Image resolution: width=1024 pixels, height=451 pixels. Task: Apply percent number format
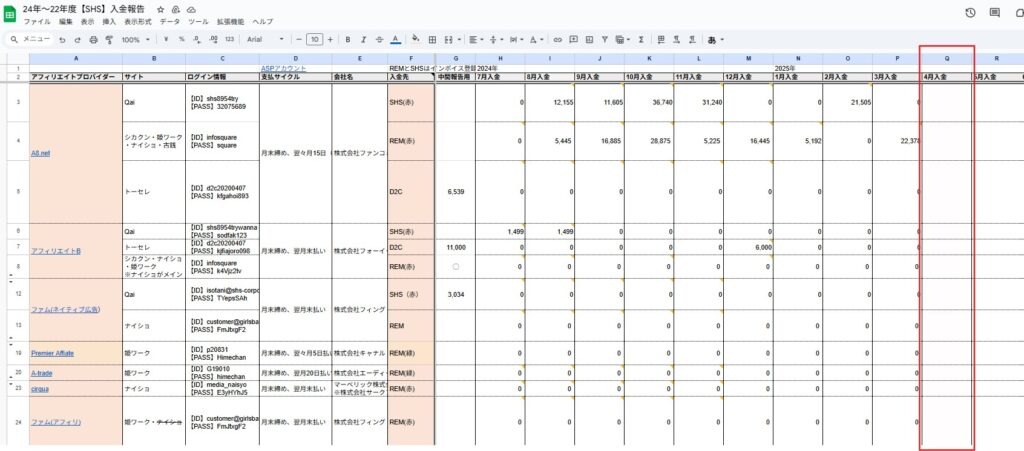182,40
